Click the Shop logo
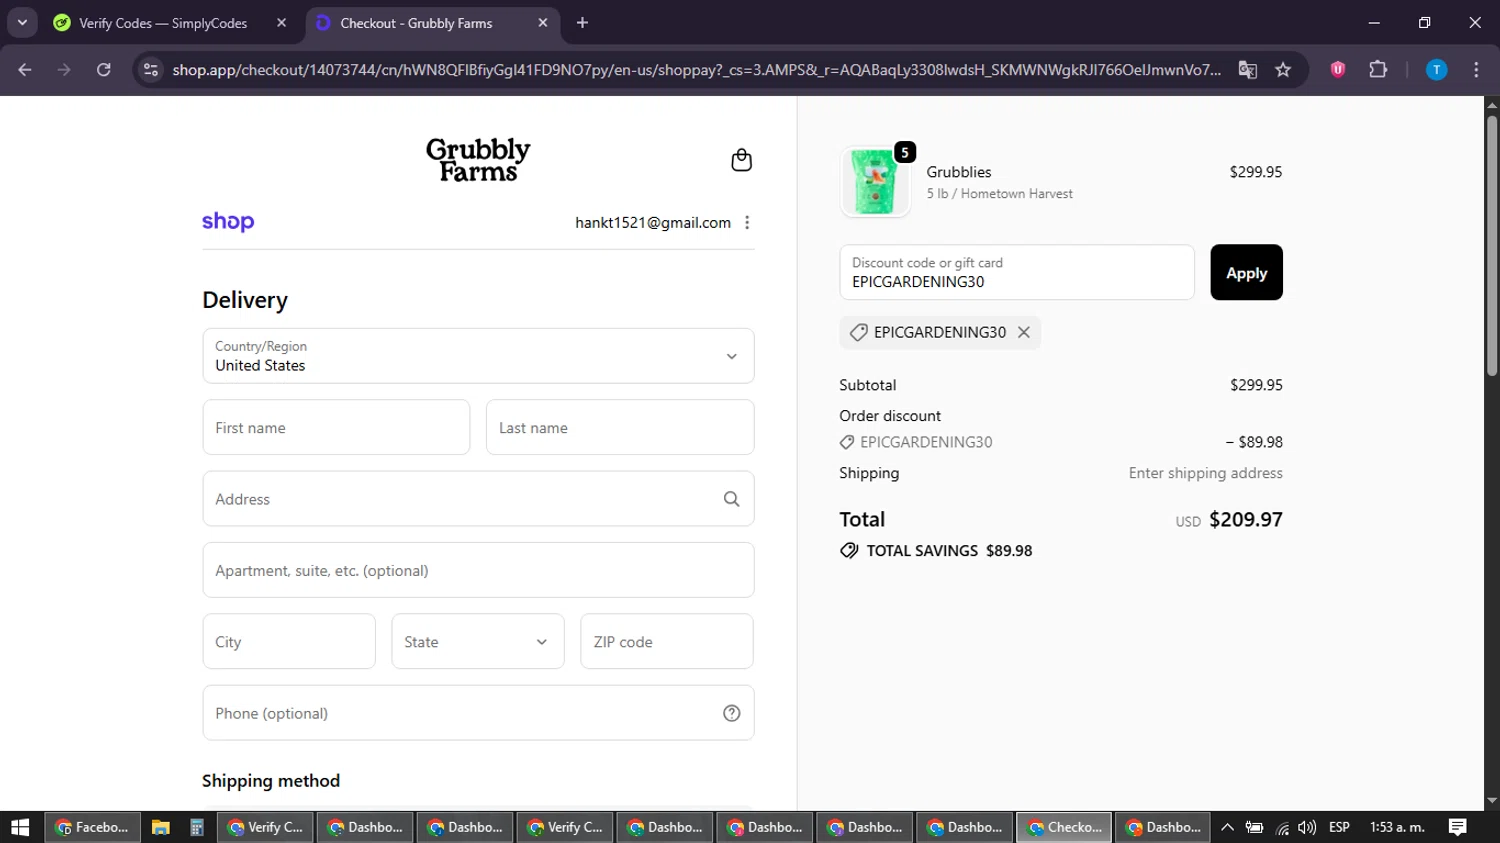 228,222
